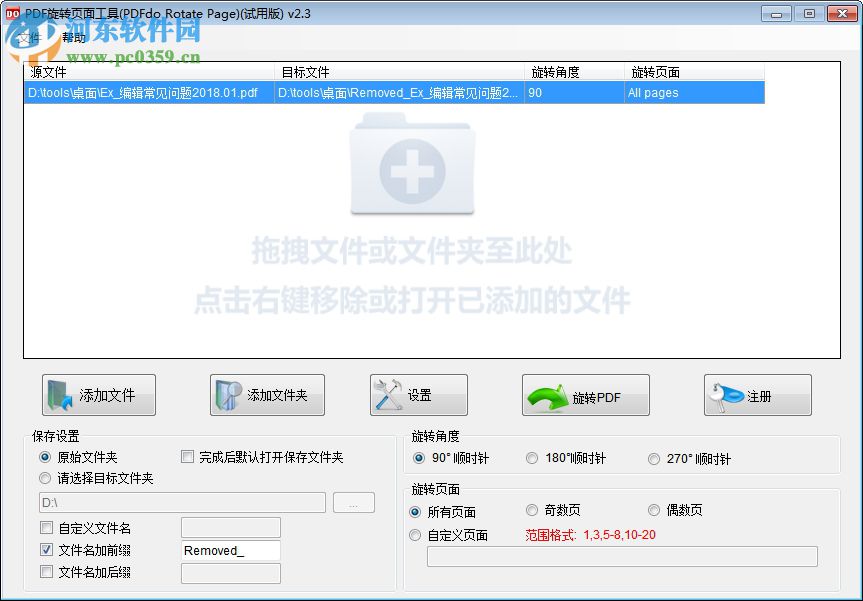The width and height of the screenshot is (863, 601).
Task: Enable 完成后默认打开保存文件夹 checkbox
Action: [187, 456]
